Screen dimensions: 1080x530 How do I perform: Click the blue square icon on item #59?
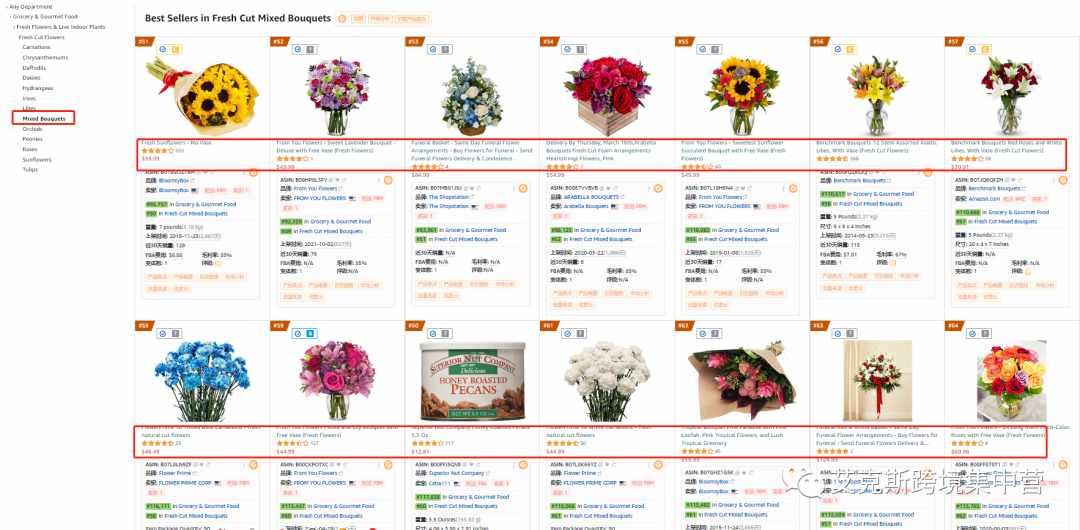[x=310, y=334]
